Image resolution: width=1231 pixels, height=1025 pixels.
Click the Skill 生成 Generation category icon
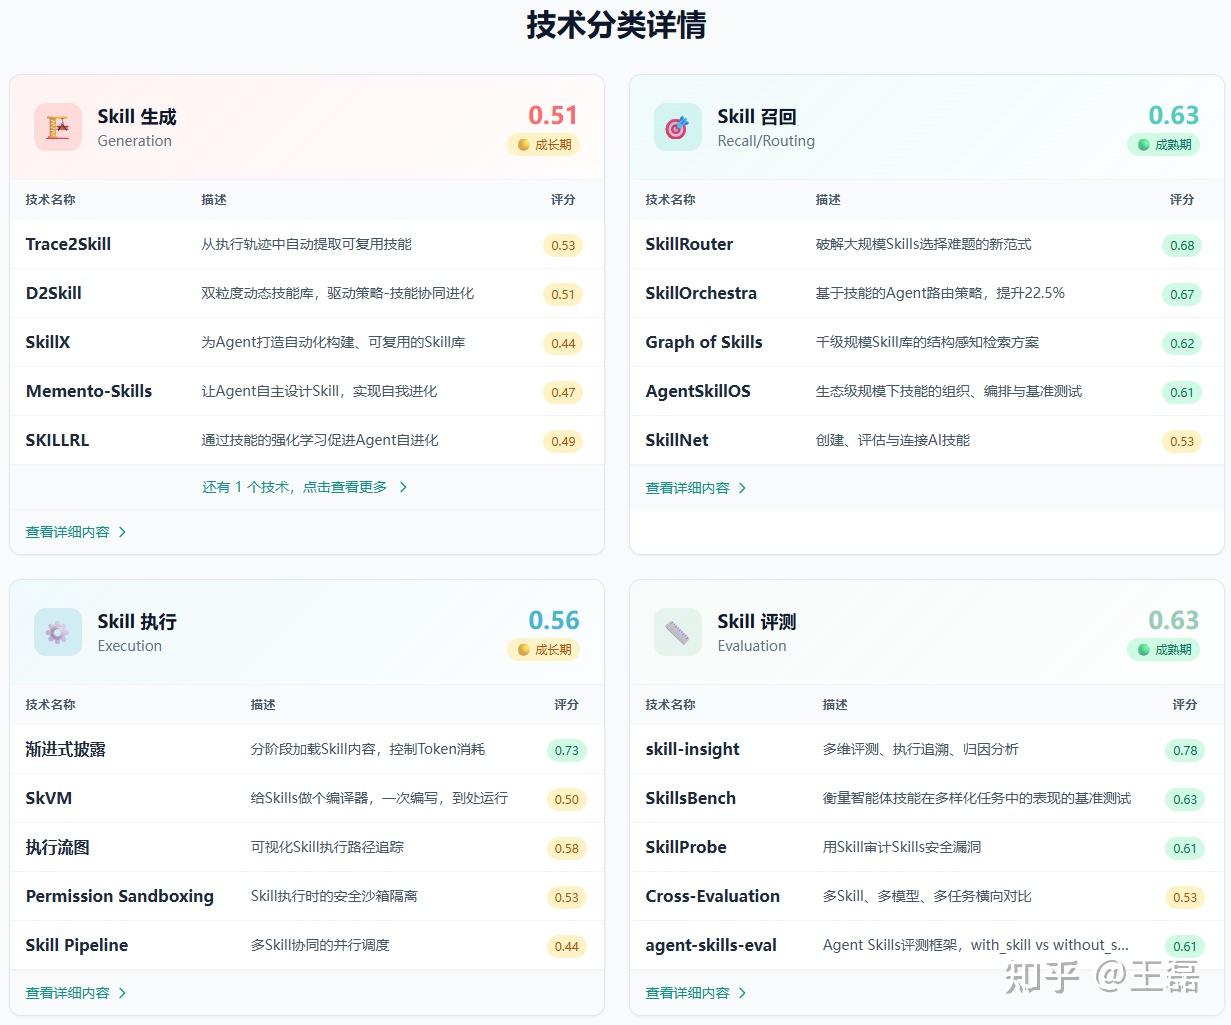[58, 128]
